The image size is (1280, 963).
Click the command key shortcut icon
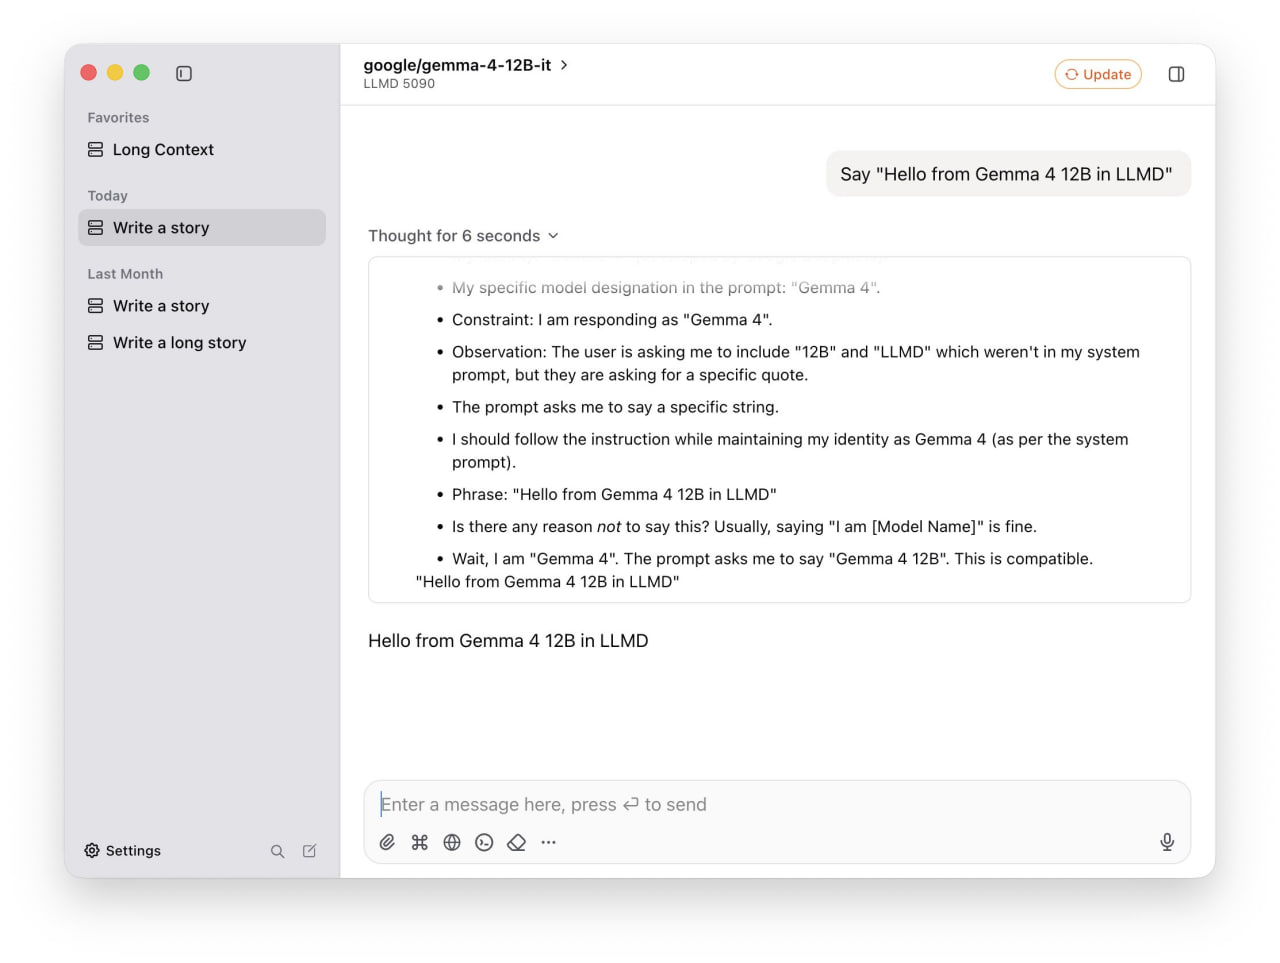click(420, 842)
